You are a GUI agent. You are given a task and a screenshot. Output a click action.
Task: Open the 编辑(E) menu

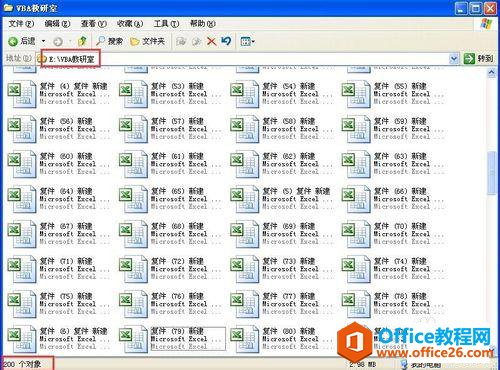click(57, 24)
